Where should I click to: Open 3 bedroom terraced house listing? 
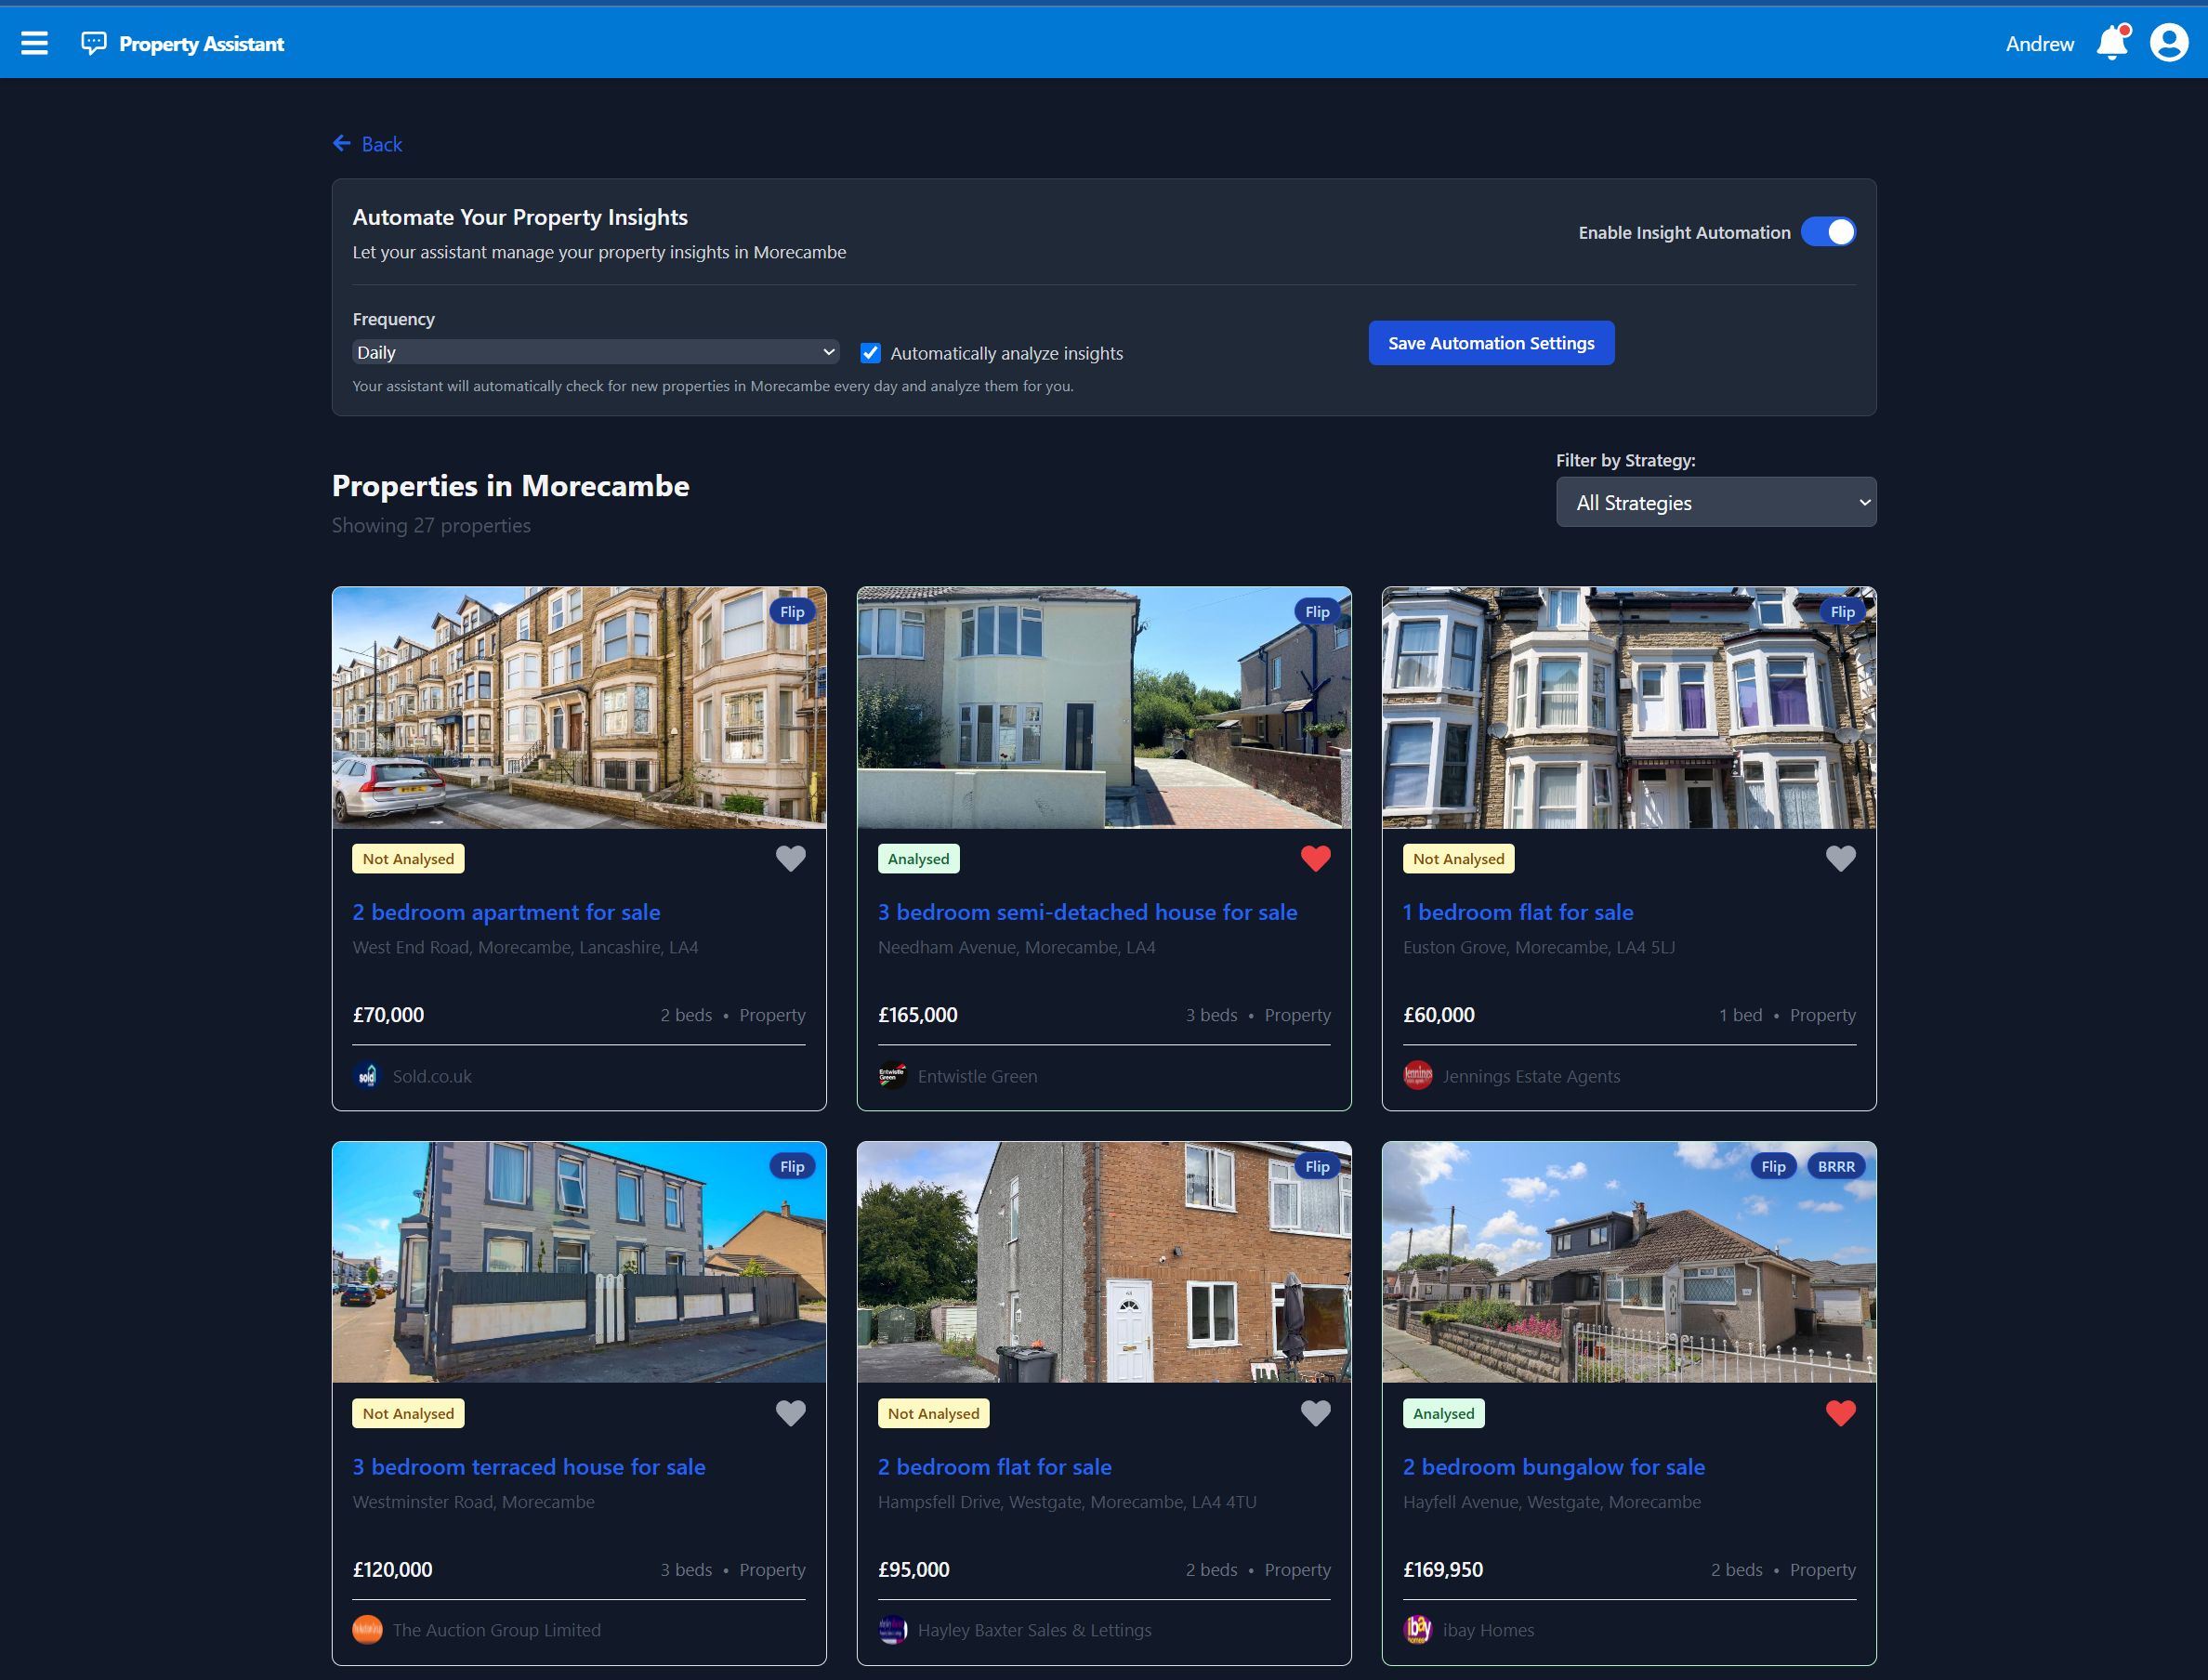pos(528,1467)
